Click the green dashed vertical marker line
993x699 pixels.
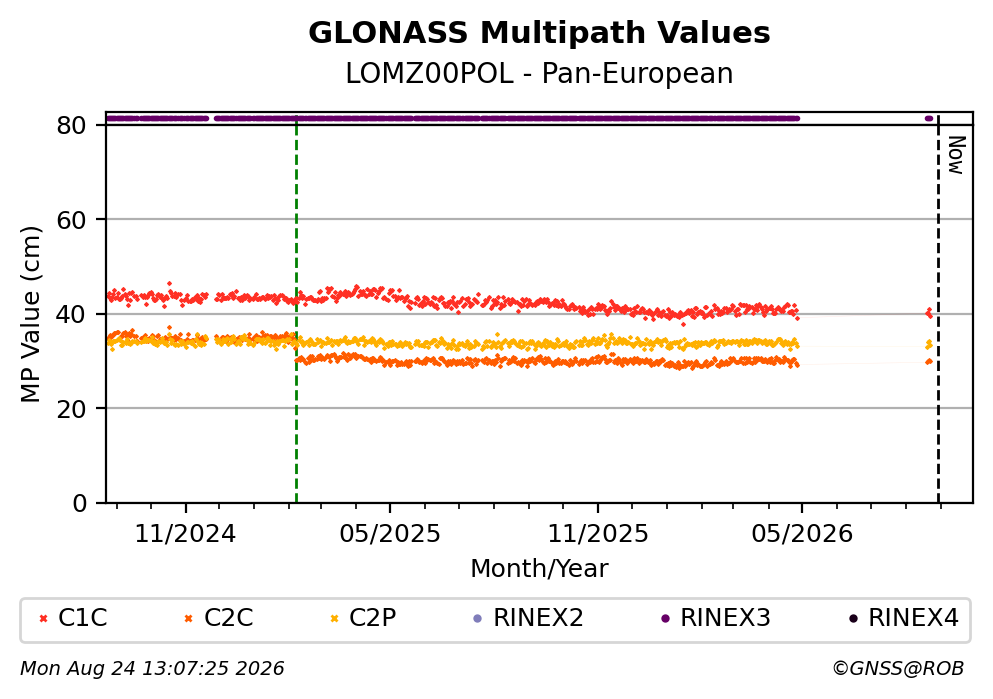point(296,310)
